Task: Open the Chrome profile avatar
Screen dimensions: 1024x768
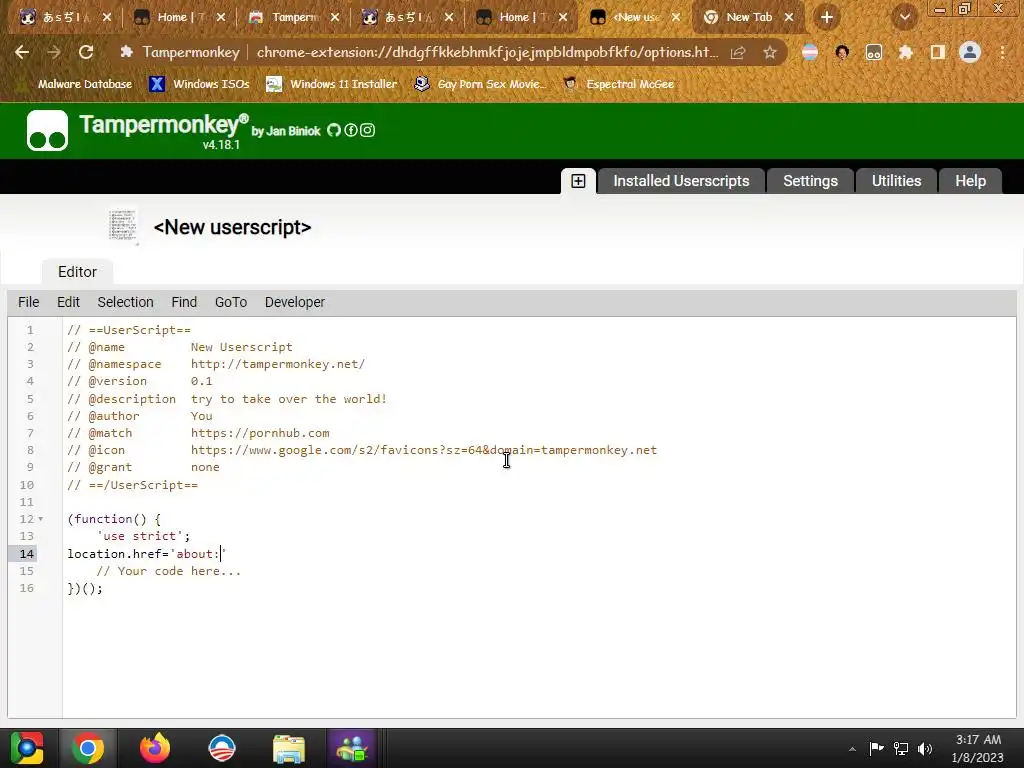Action: point(970,52)
